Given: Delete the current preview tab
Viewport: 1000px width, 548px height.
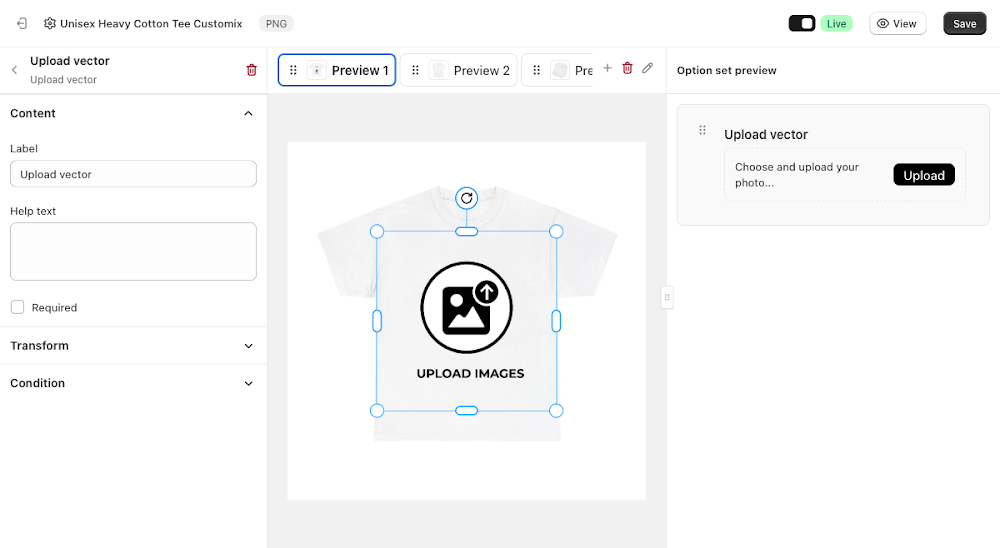Looking at the screenshot, I should pyautogui.click(x=628, y=68).
